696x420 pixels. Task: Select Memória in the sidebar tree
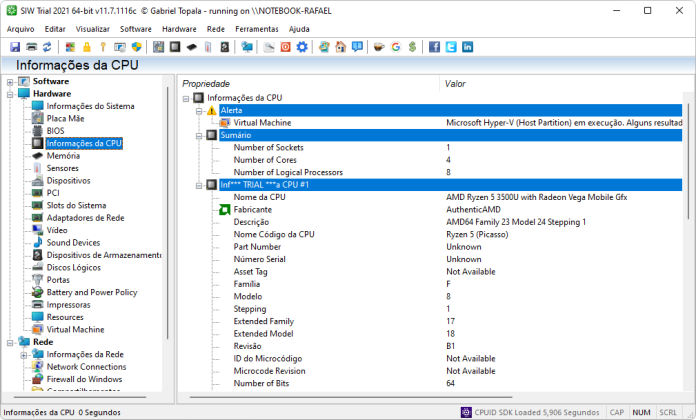coord(63,156)
